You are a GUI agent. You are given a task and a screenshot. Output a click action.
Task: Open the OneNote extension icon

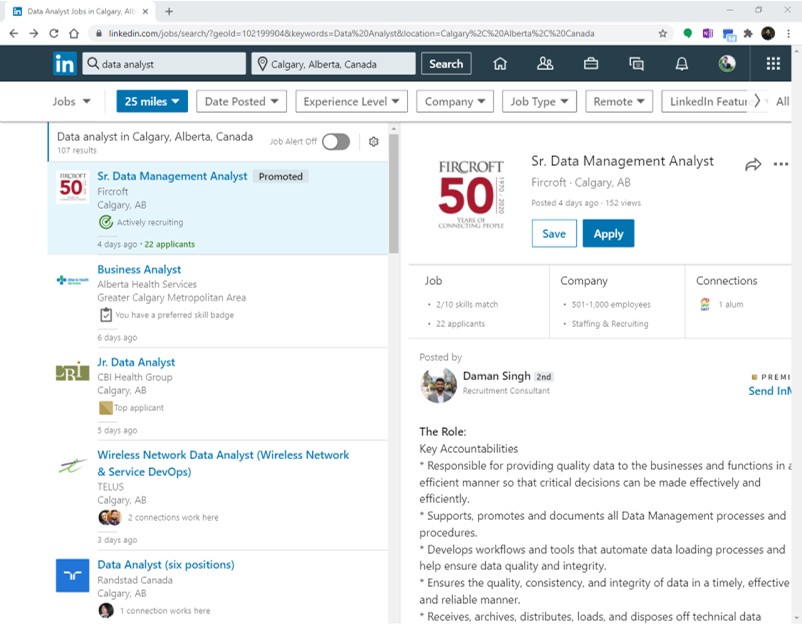[708, 34]
